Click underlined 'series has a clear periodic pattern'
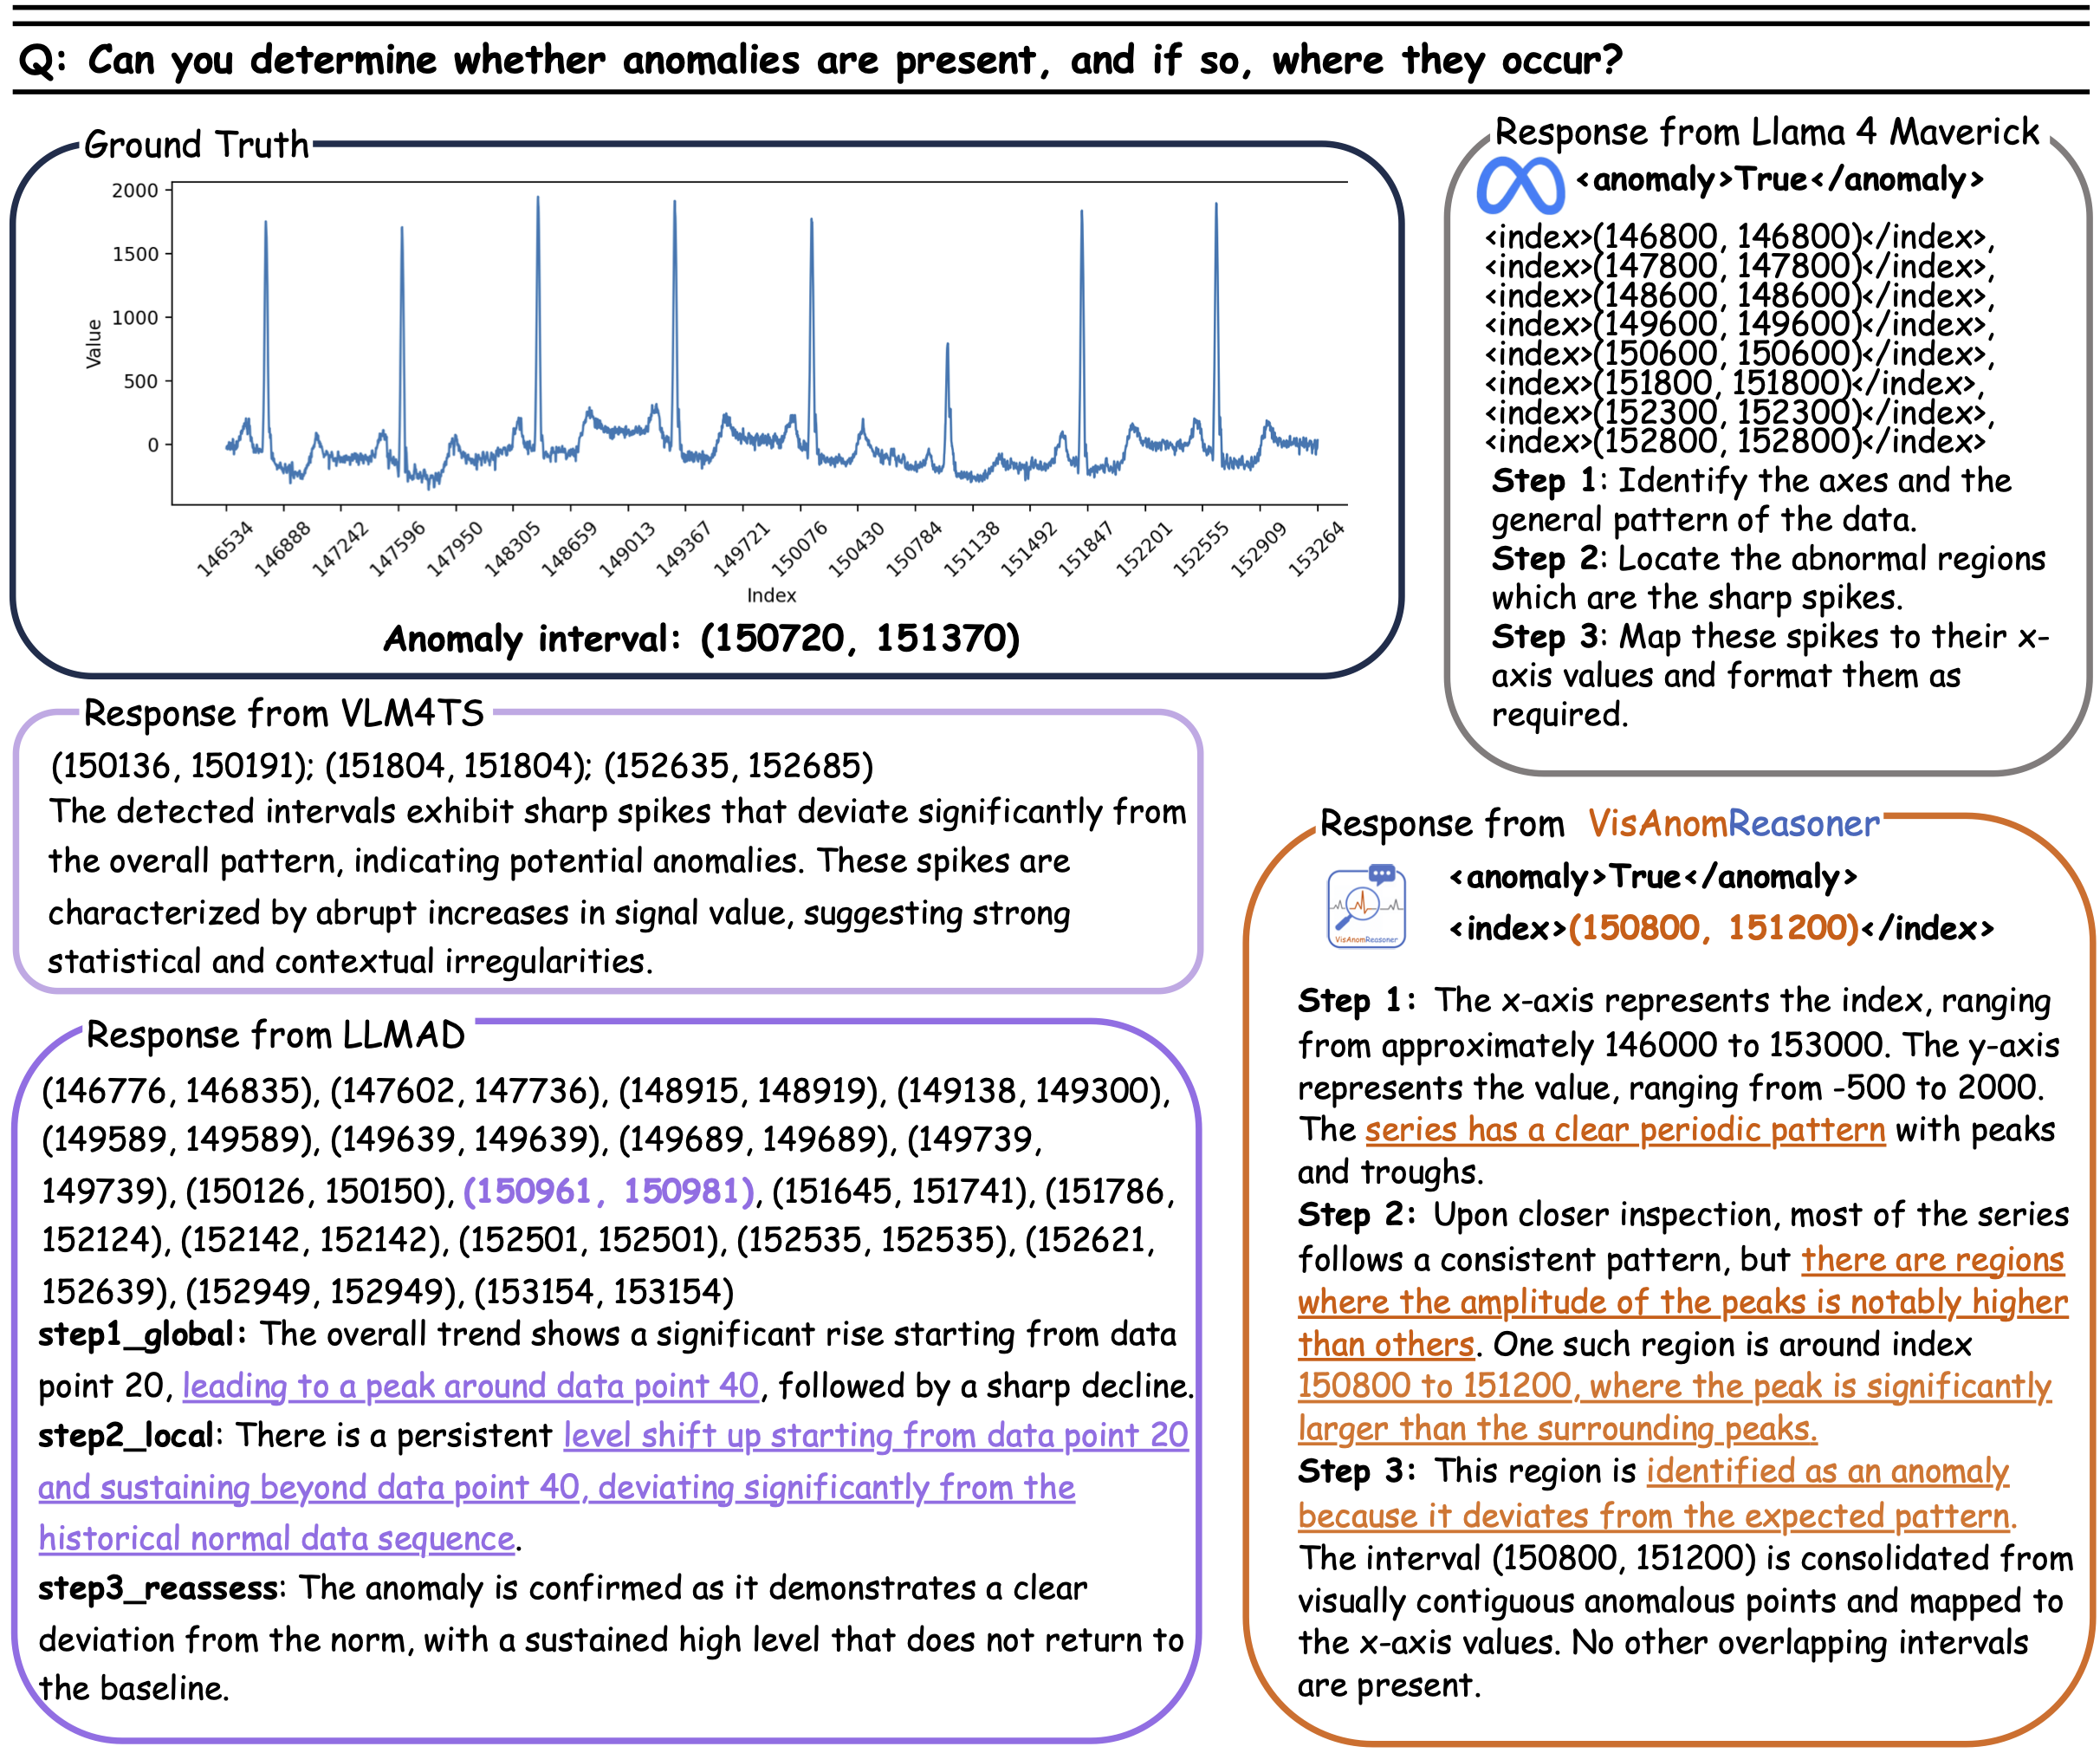 click(x=1625, y=1129)
